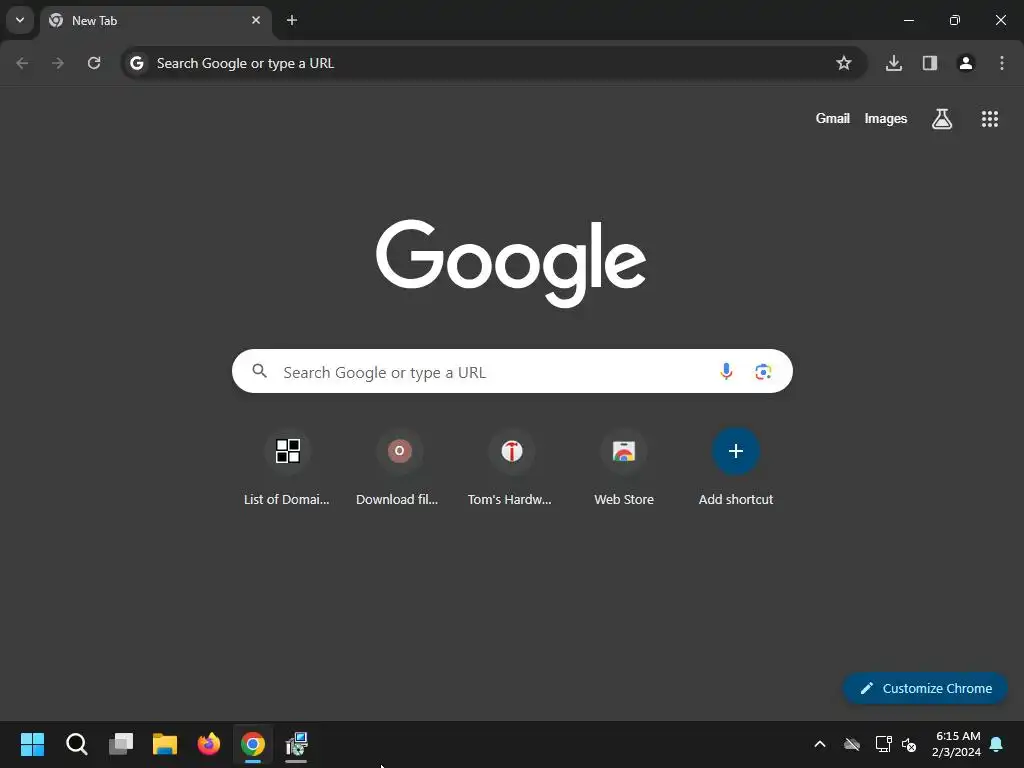The height and width of the screenshot is (768, 1024).
Task: Open Chrome three-dot menu
Action: 1002,63
